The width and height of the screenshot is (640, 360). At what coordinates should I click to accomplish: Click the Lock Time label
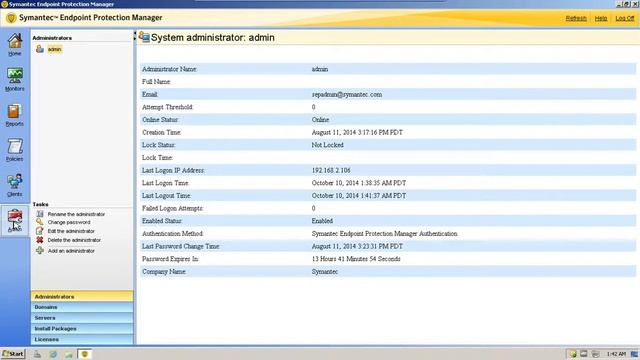pos(157,158)
